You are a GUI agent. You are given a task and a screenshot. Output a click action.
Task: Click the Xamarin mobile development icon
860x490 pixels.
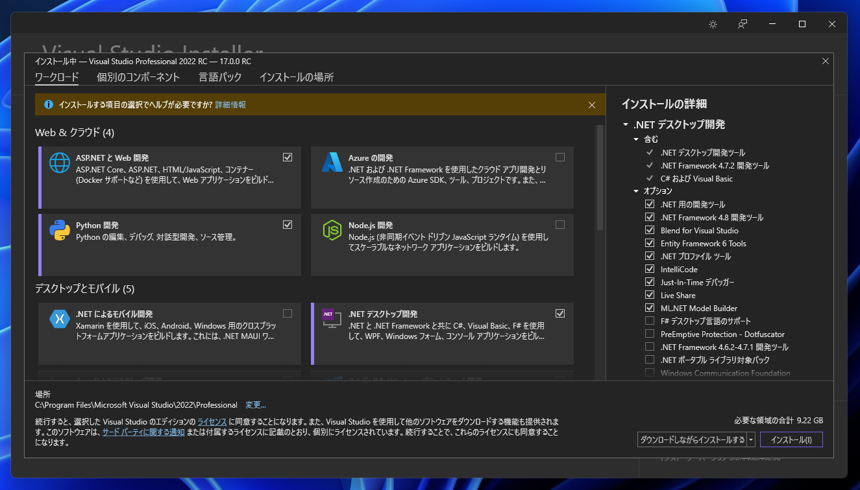pos(60,319)
